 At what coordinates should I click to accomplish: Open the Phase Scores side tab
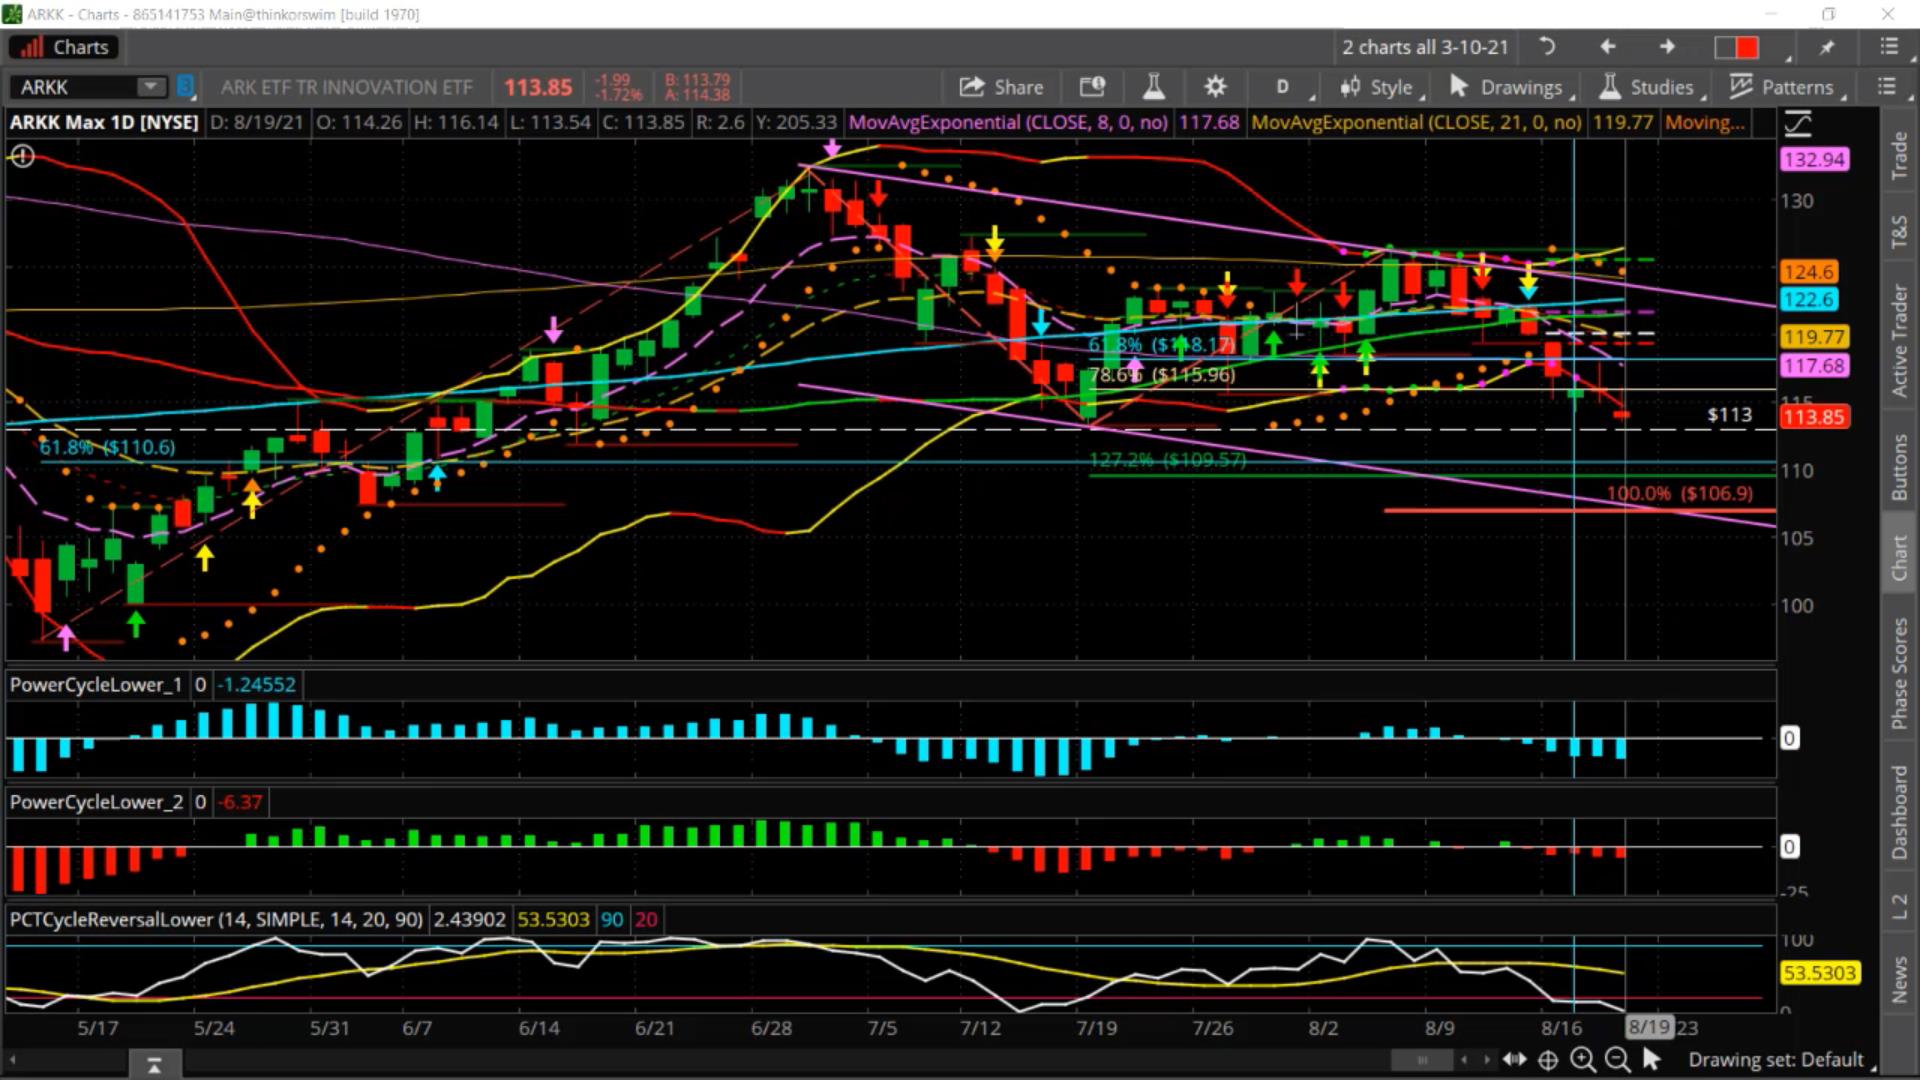[1898, 673]
